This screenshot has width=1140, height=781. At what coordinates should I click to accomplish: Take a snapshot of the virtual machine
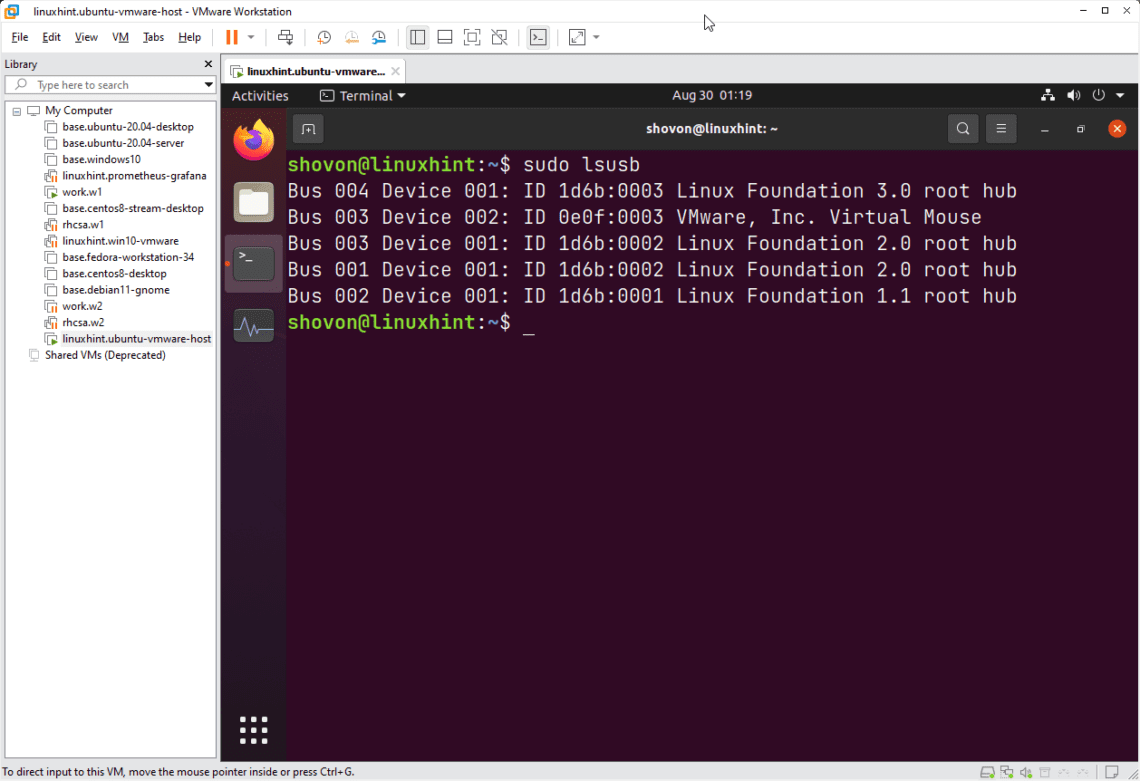(323, 37)
